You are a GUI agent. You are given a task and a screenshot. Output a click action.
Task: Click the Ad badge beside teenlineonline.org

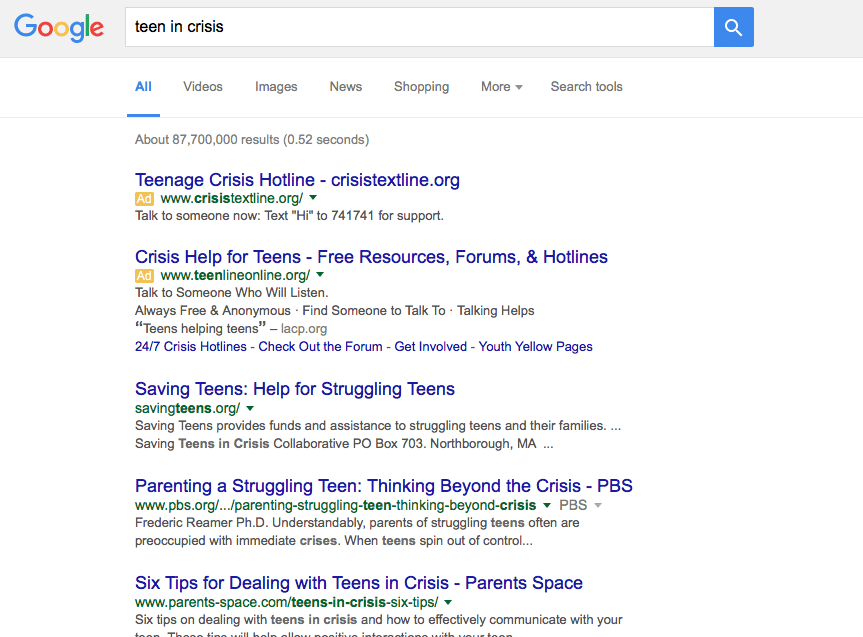(x=144, y=276)
